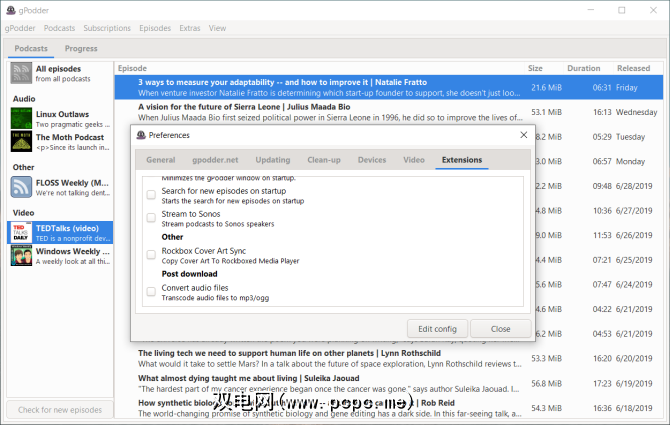
Task: Select the Extensions preferences tab
Action: coord(462,160)
